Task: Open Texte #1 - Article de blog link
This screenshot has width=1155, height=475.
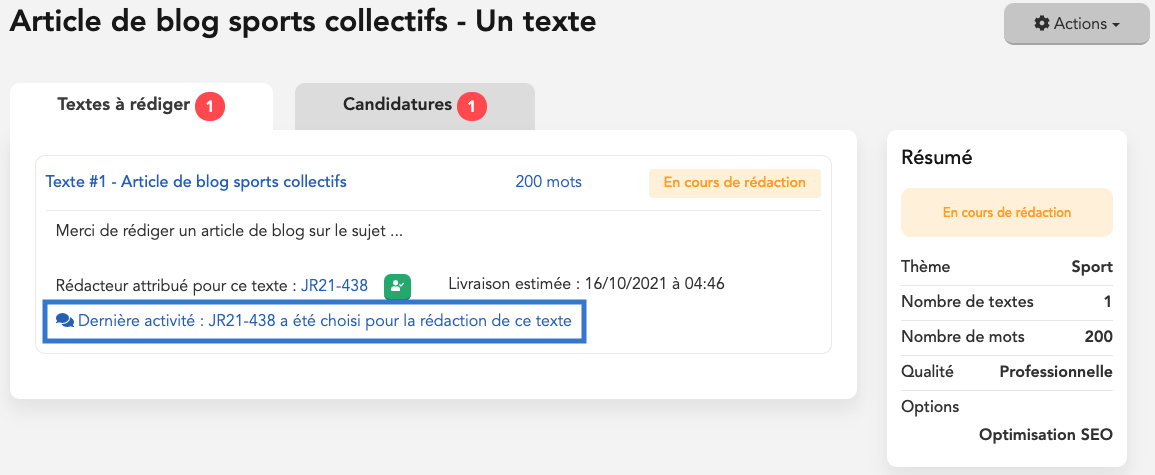Action: (196, 181)
